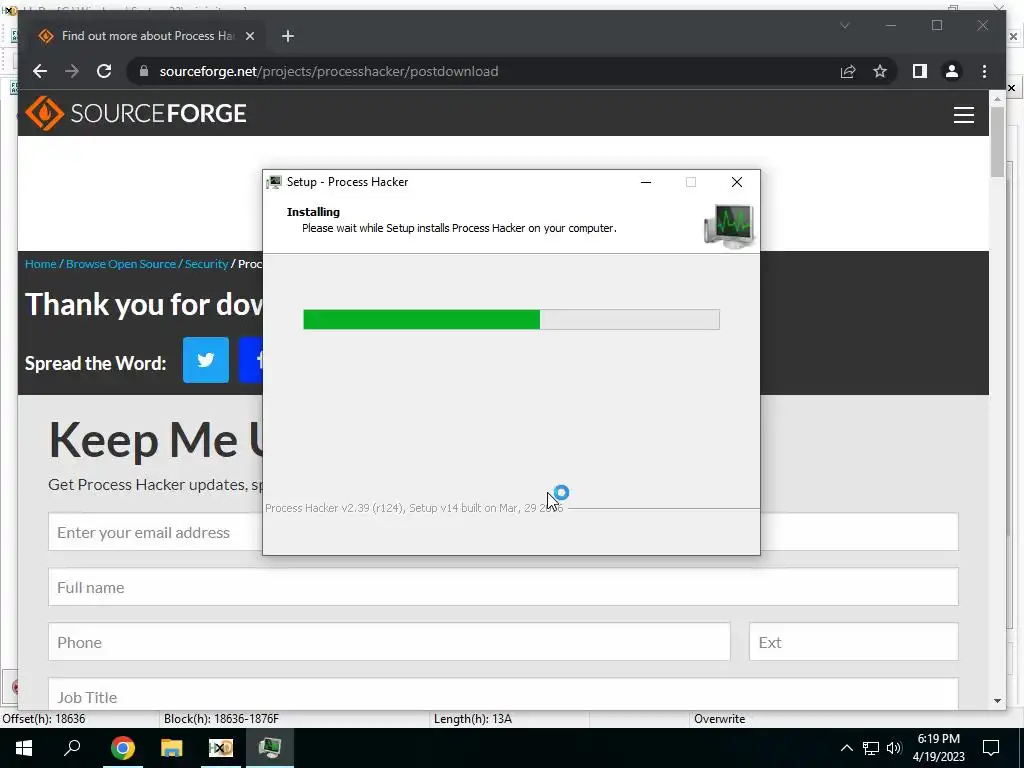Open the SourceForge hamburger menu
This screenshot has height=768, width=1024.
point(963,115)
